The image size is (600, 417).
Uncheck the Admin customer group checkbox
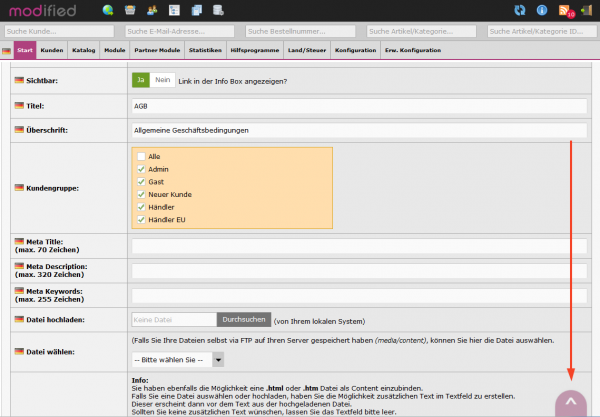pos(141,169)
